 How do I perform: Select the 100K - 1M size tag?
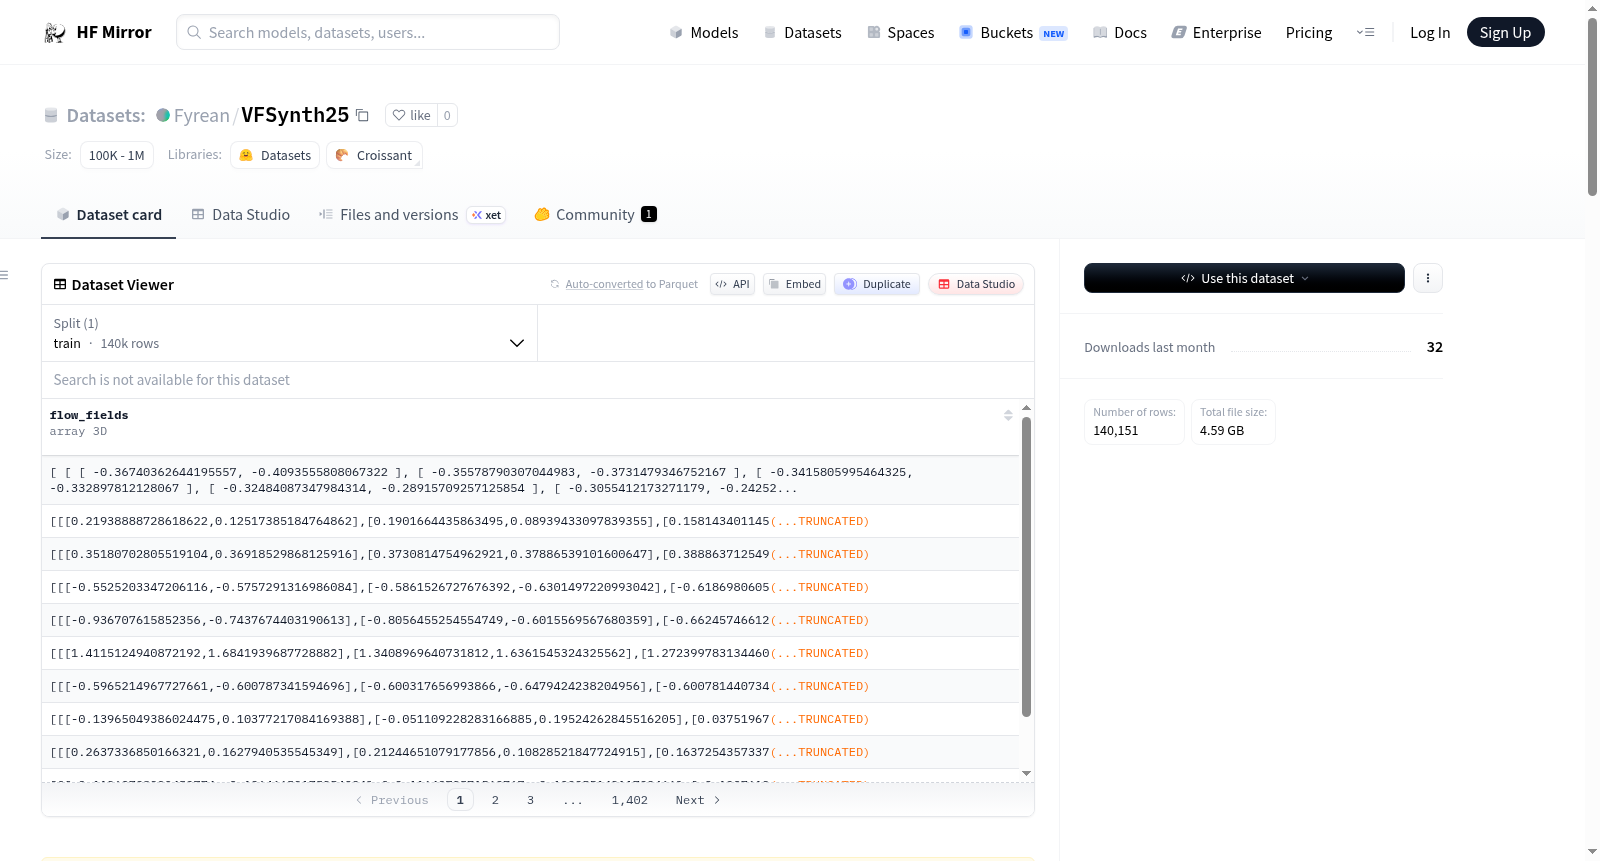[117, 156]
